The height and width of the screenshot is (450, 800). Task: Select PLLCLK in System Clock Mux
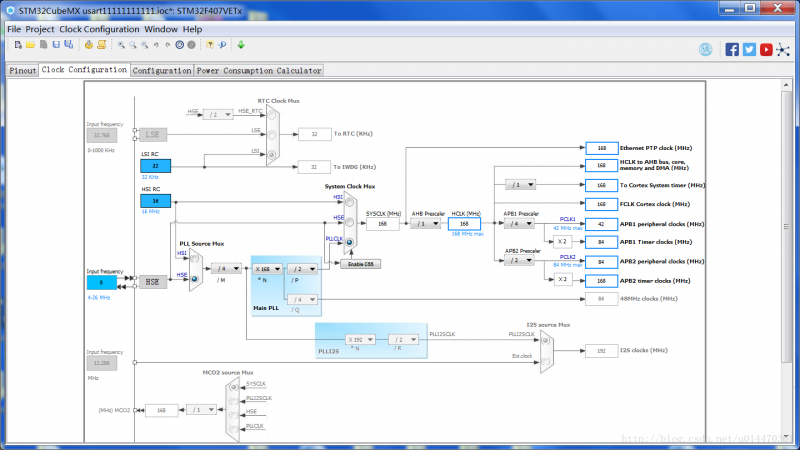349,244
